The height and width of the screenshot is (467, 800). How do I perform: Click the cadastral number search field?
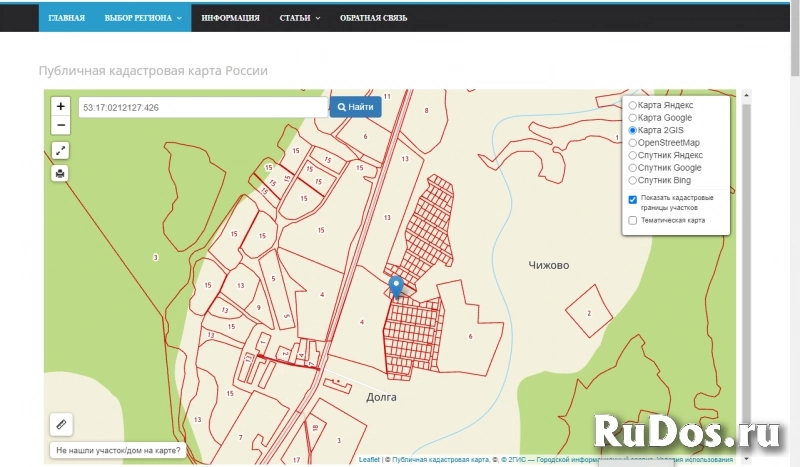pyautogui.click(x=203, y=107)
